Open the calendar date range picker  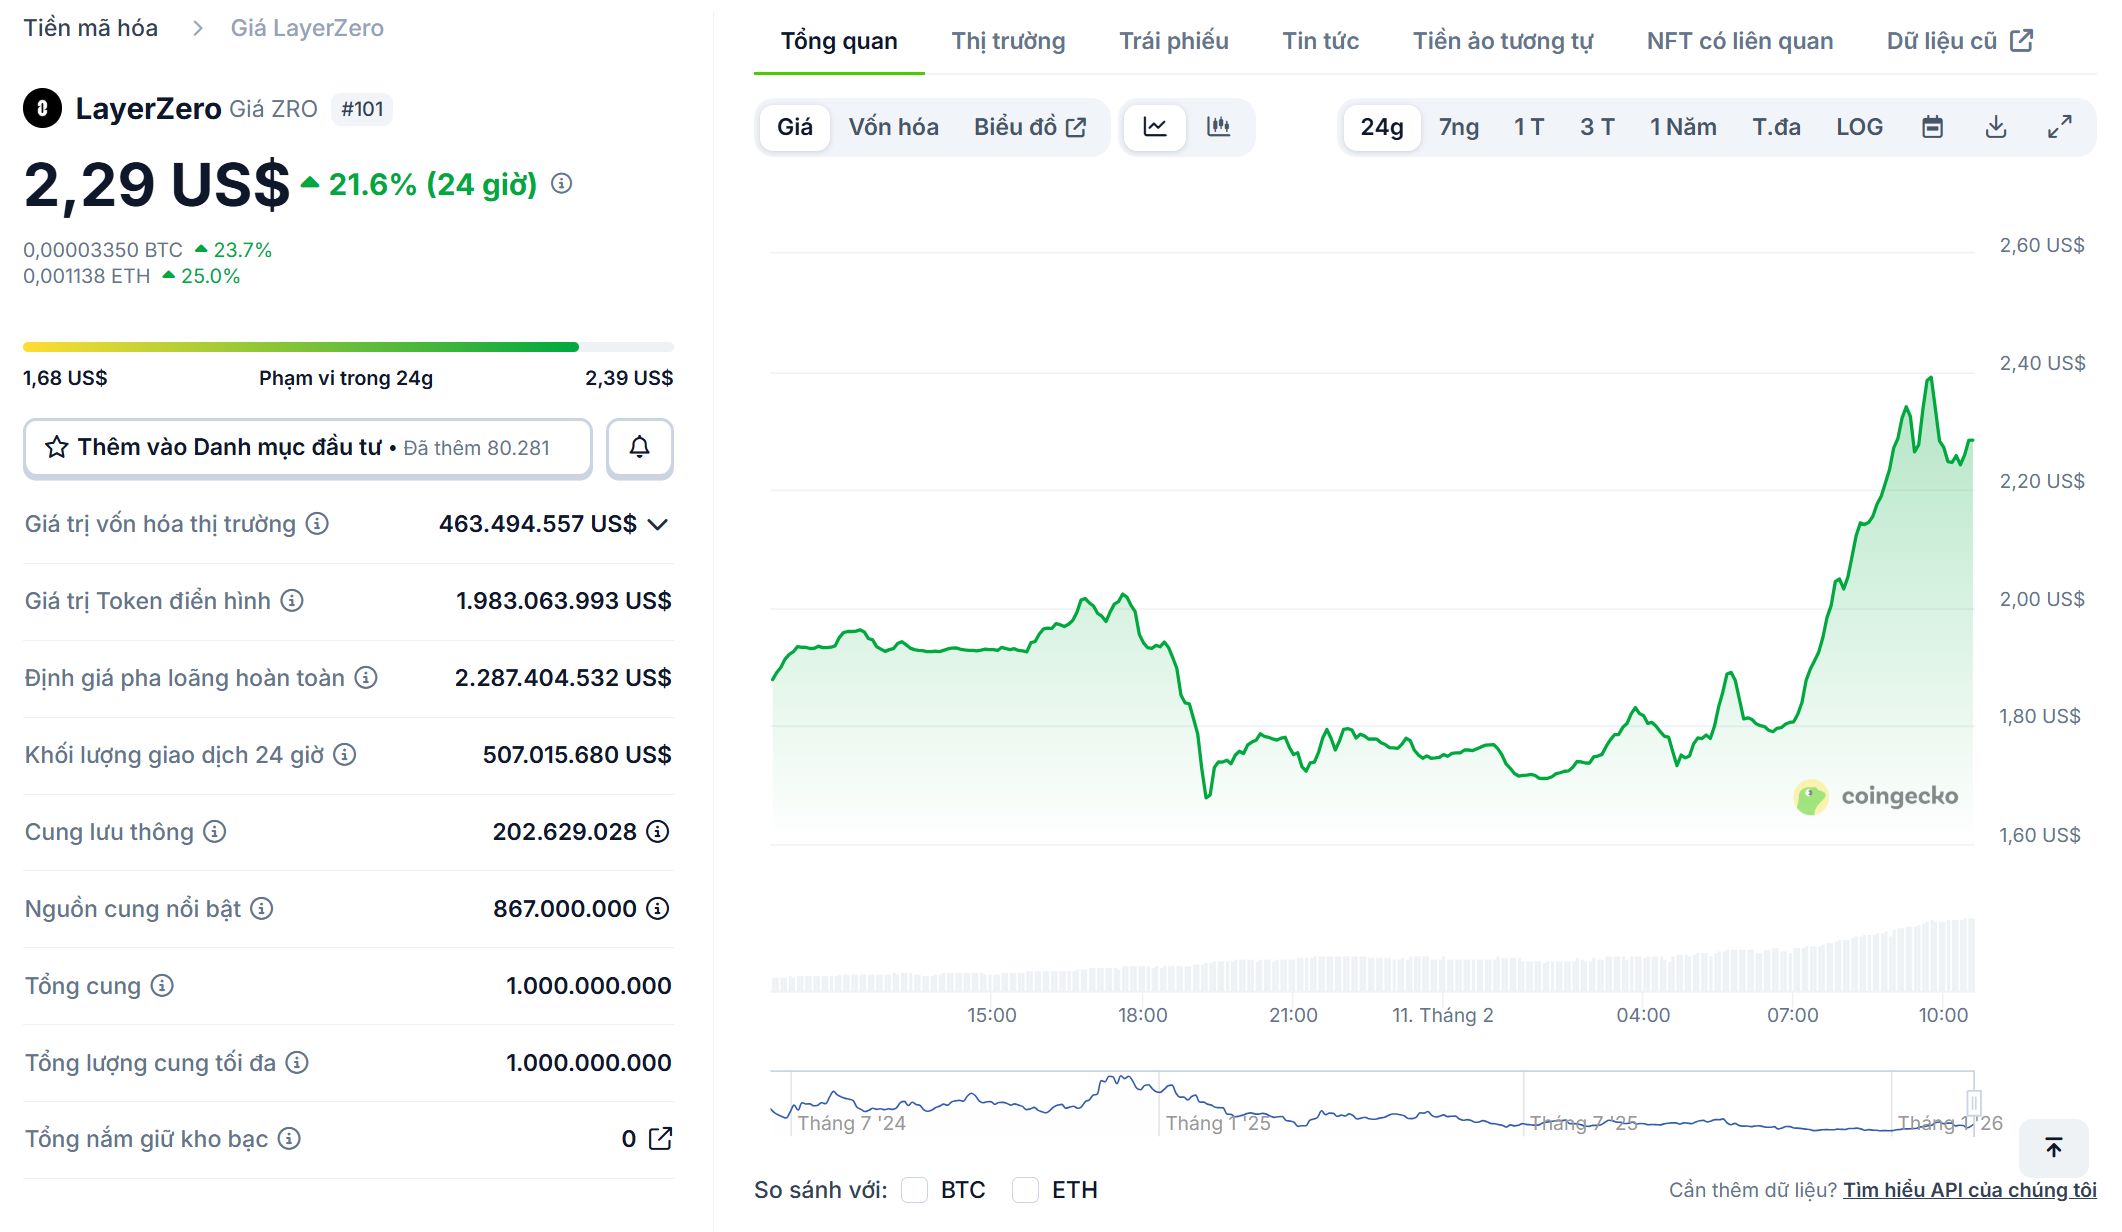1933,127
